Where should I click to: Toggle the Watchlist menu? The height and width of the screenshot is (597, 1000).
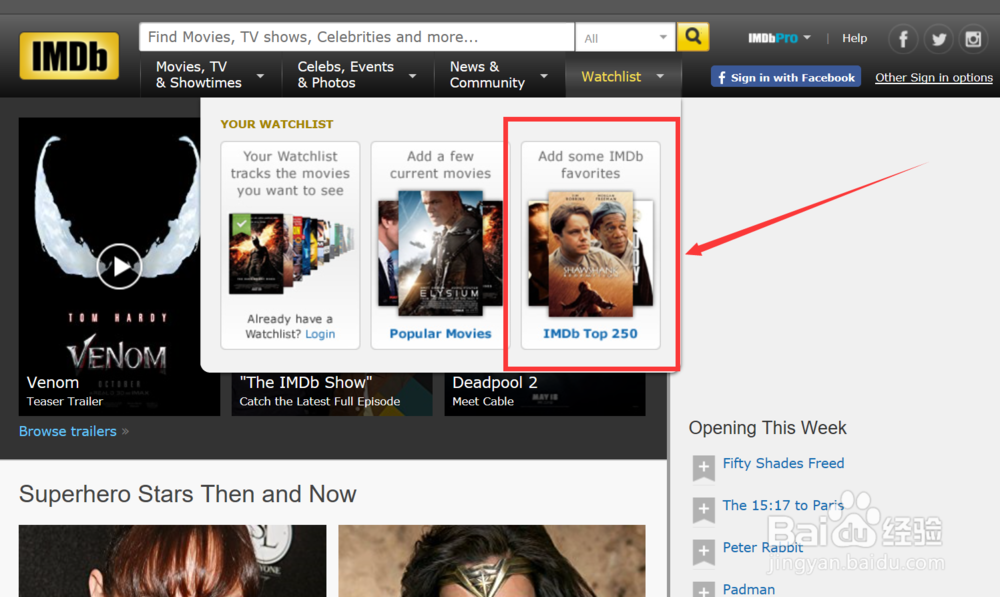click(x=622, y=77)
